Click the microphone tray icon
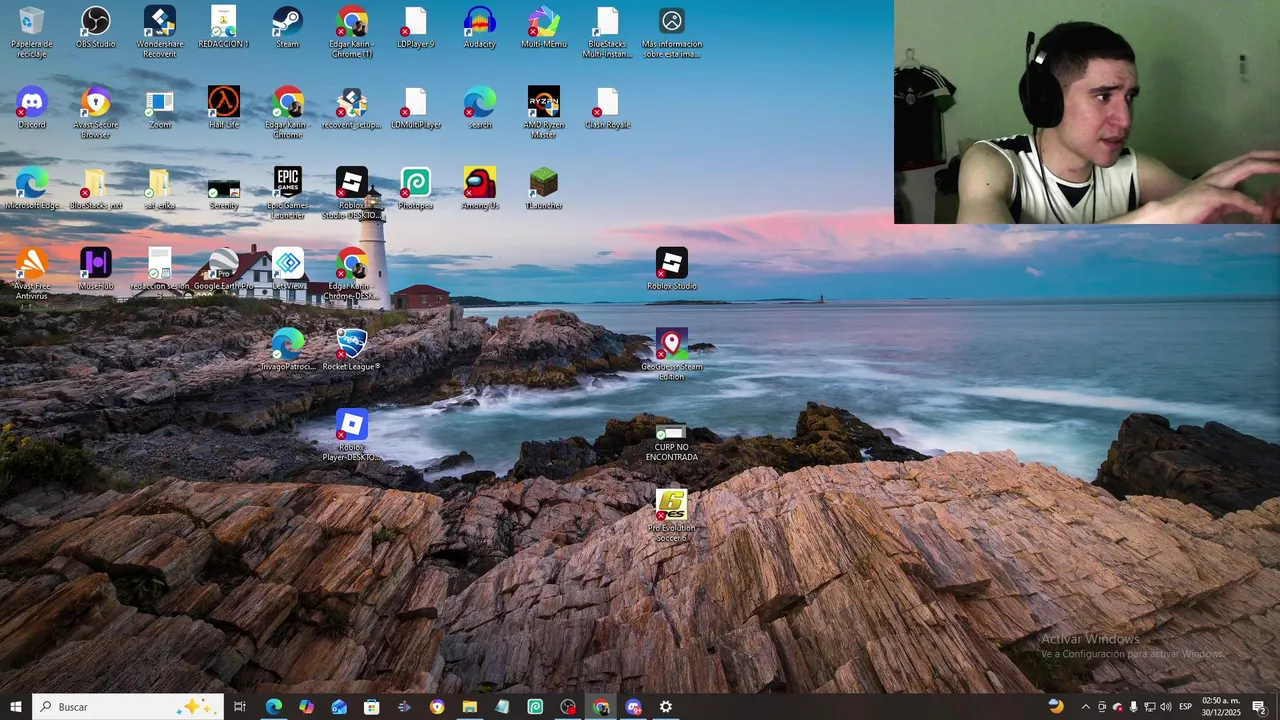 click(x=1133, y=707)
